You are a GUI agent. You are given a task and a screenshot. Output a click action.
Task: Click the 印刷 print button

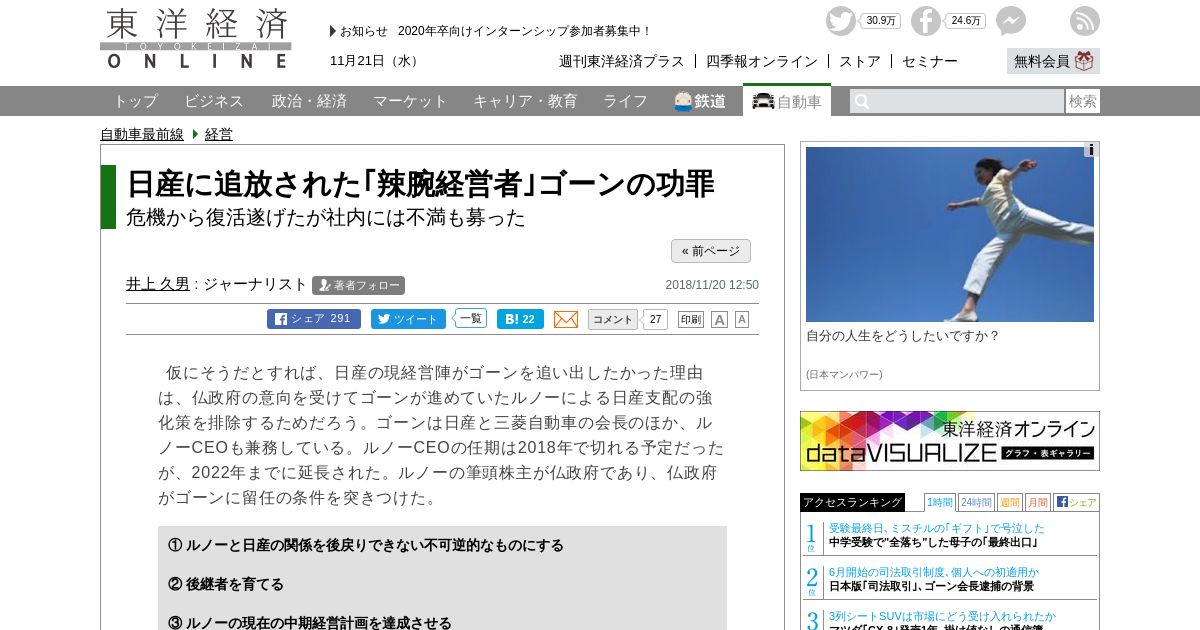[691, 319]
